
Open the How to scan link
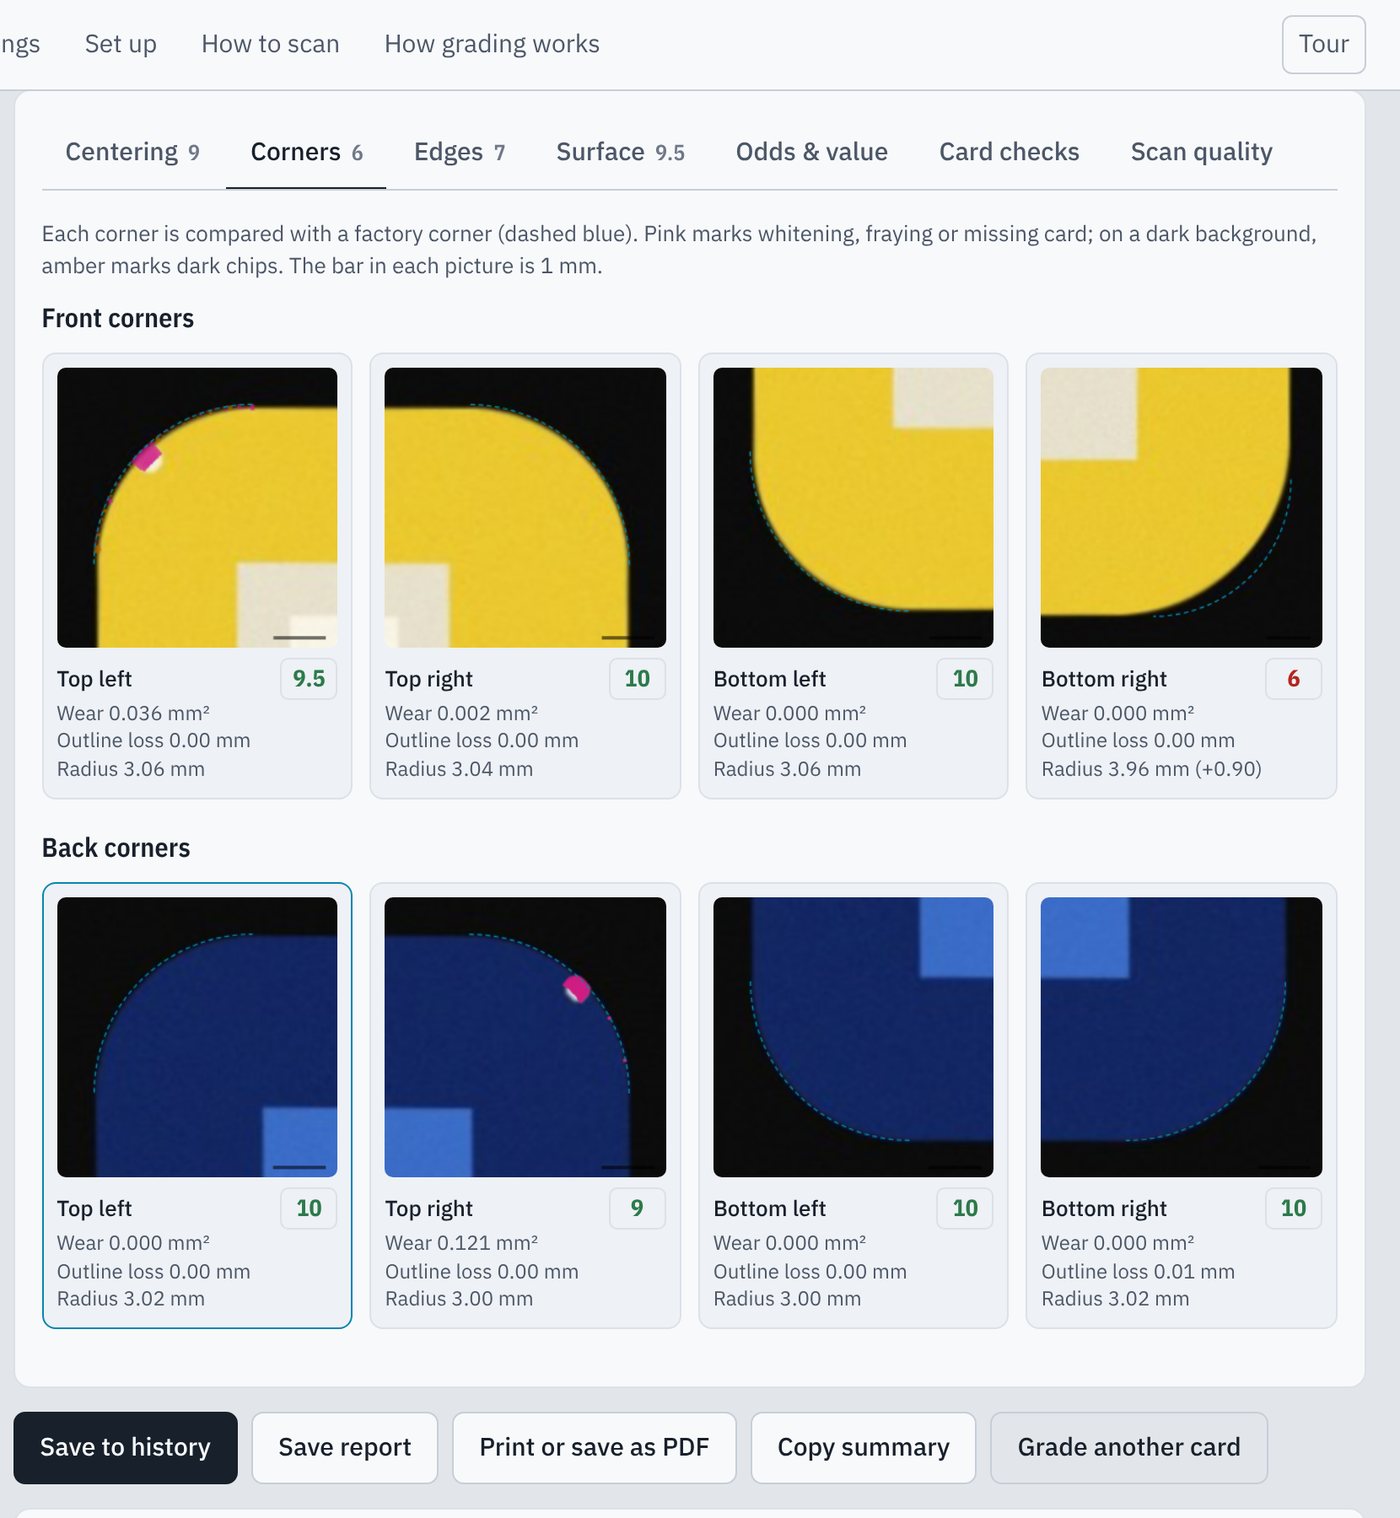pyautogui.click(x=270, y=44)
